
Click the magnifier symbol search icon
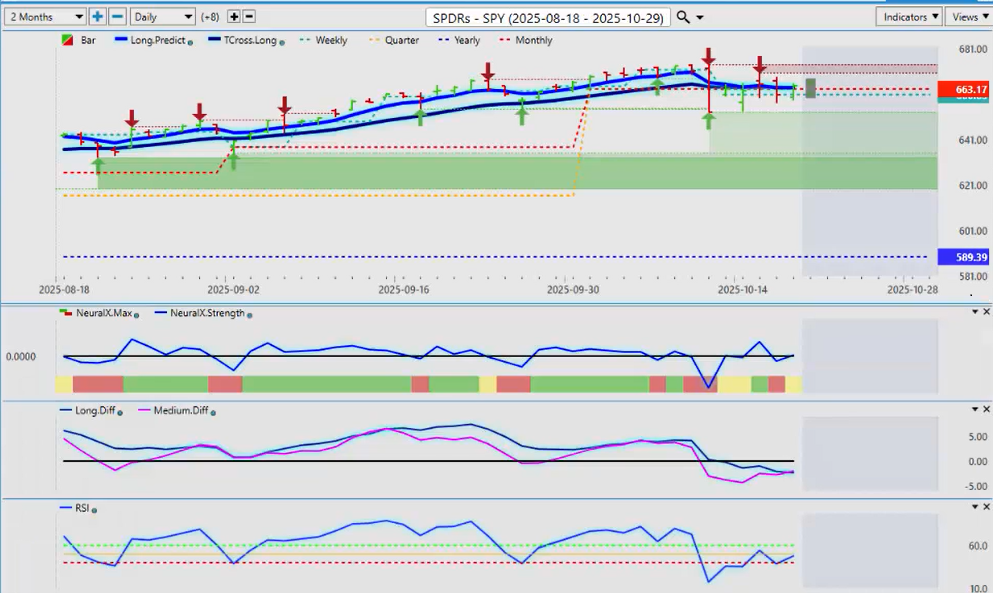tap(683, 17)
